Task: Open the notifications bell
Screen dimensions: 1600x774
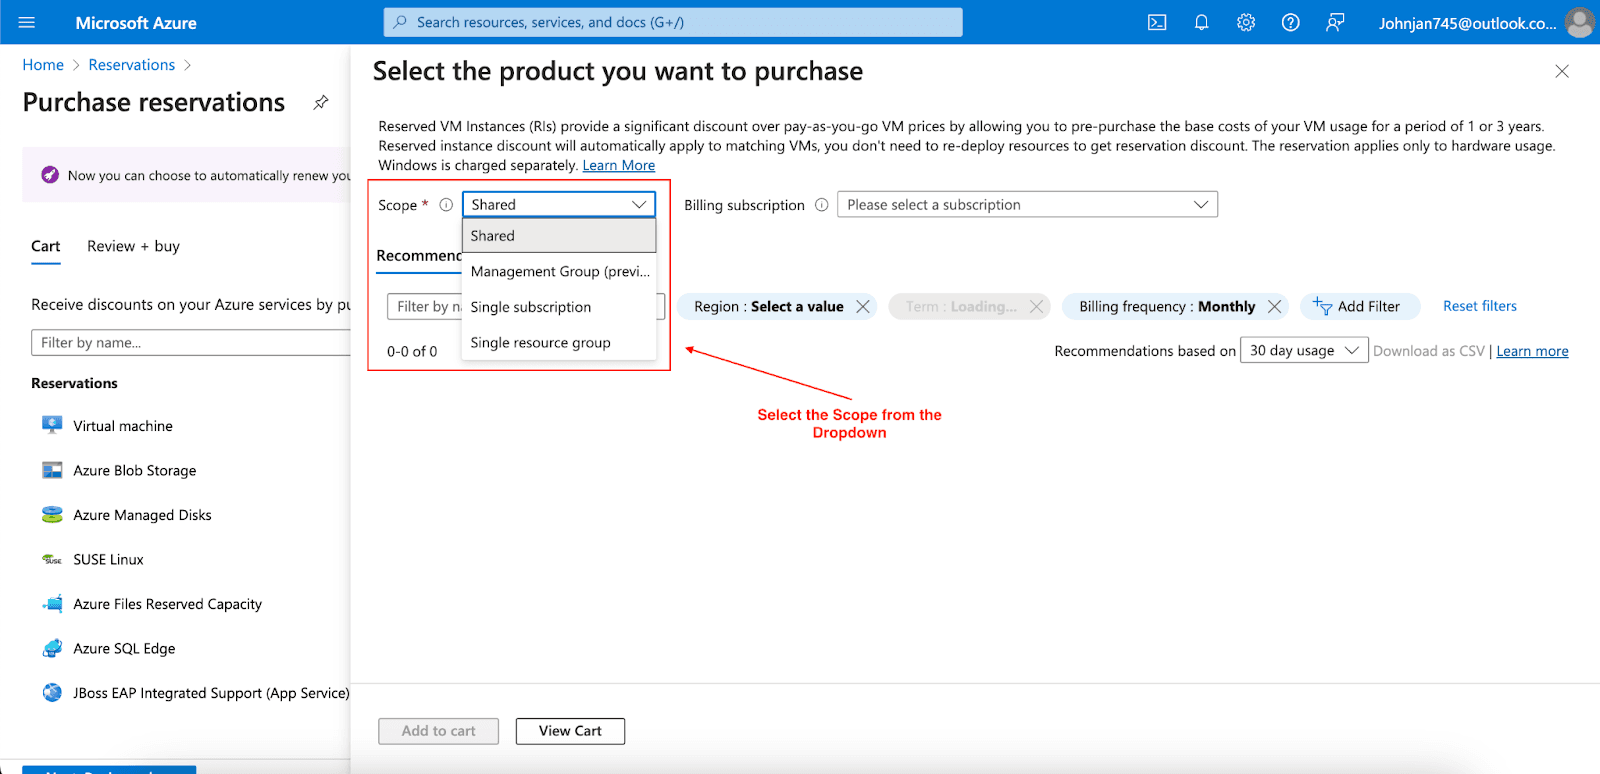Action: coord(1201,22)
